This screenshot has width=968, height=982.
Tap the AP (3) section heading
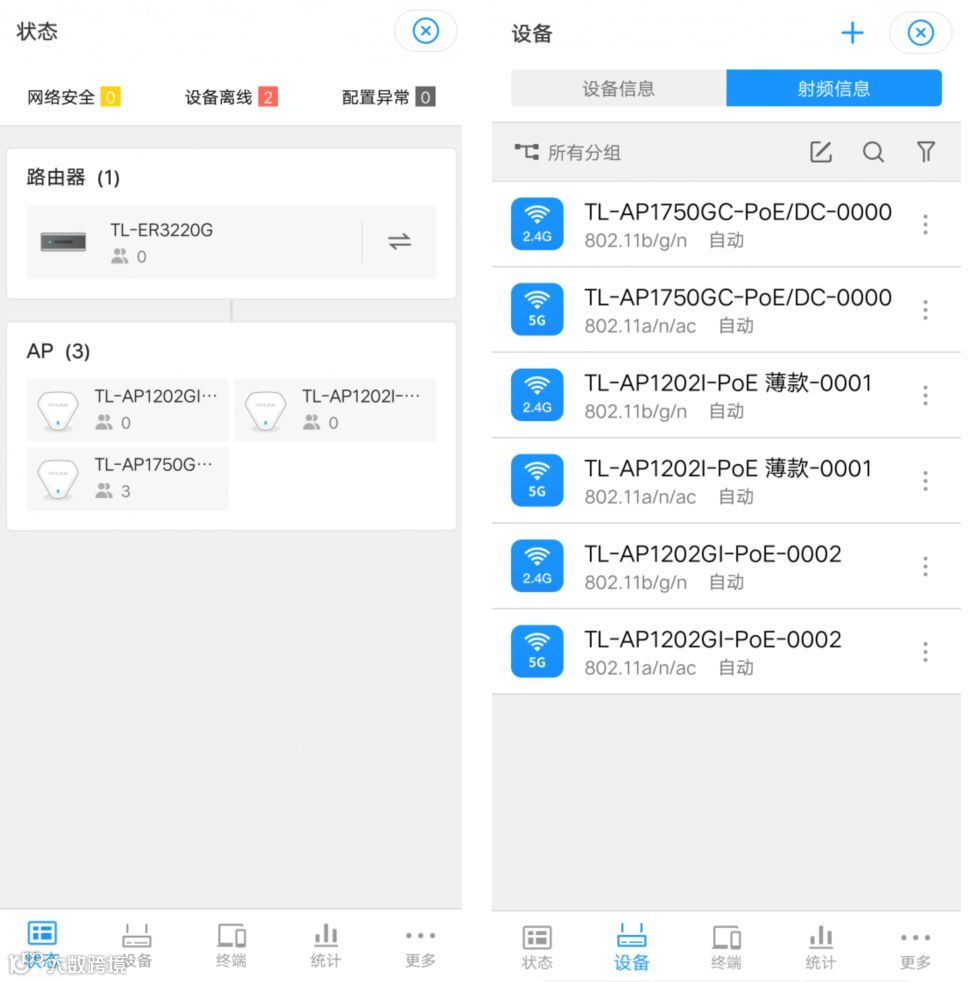tap(58, 351)
